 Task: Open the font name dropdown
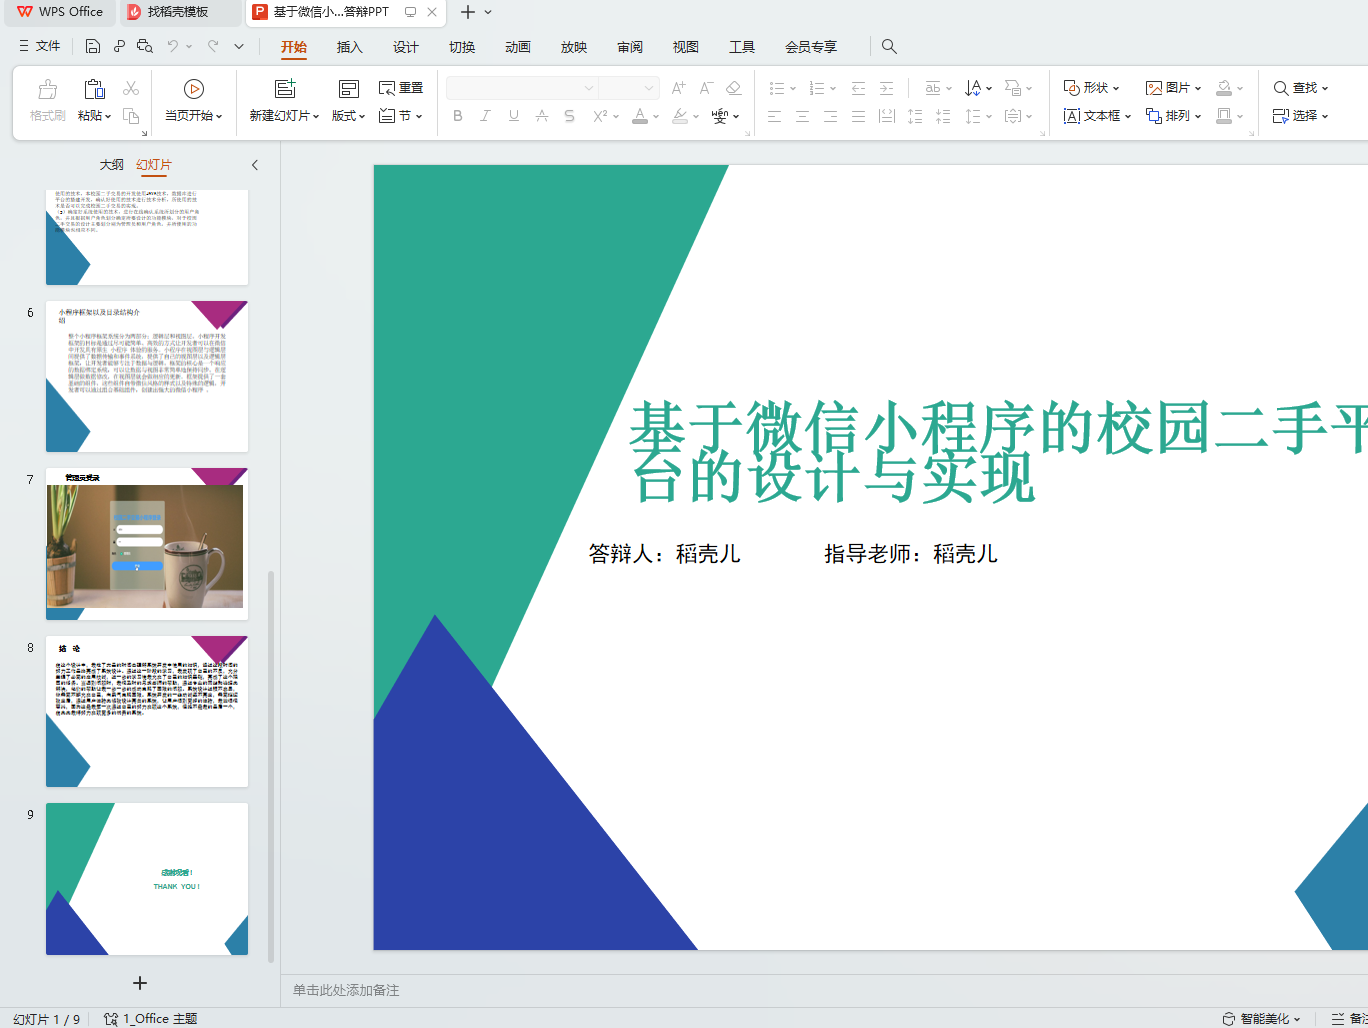(589, 88)
